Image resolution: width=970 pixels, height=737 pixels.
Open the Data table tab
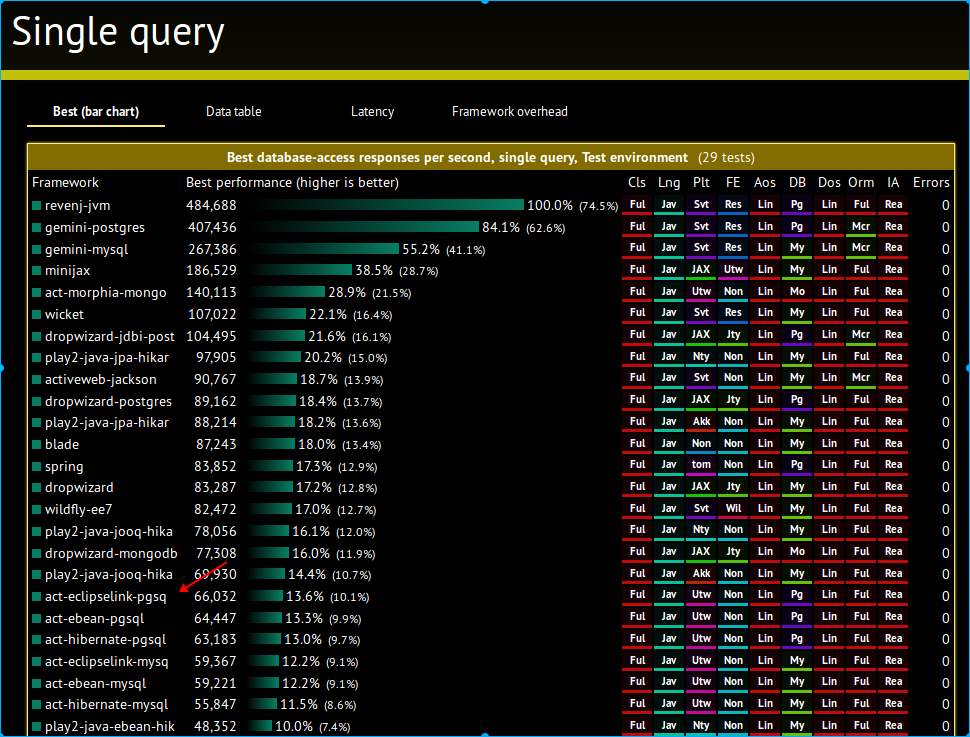coord(233,111)
